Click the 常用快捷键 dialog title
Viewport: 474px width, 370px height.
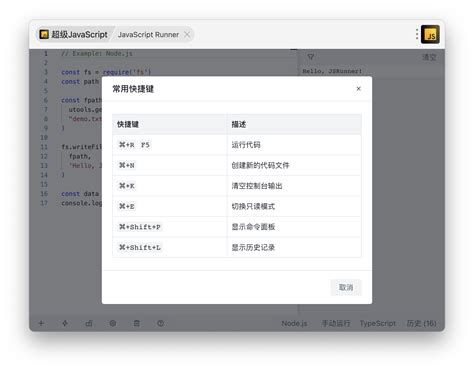tap(133, 89)
